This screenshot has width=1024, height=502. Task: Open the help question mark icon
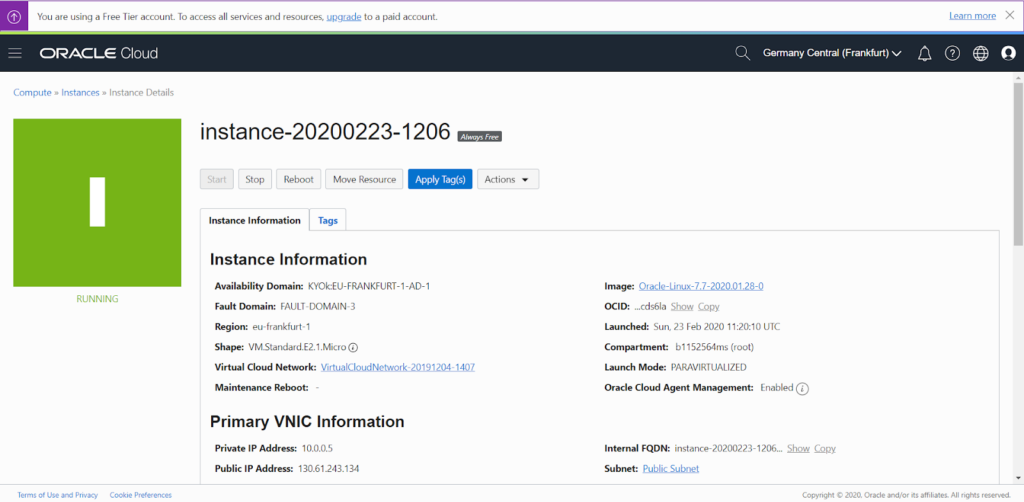952,53
